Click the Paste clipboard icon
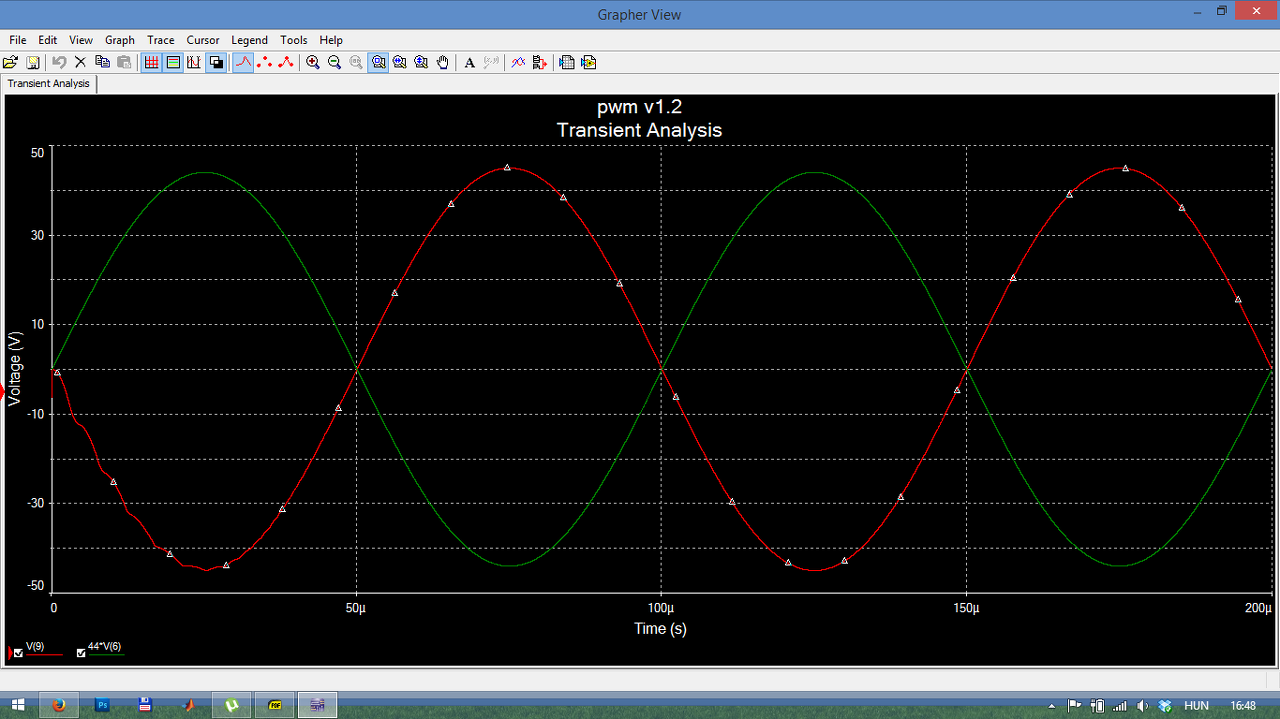 (124, 62)
